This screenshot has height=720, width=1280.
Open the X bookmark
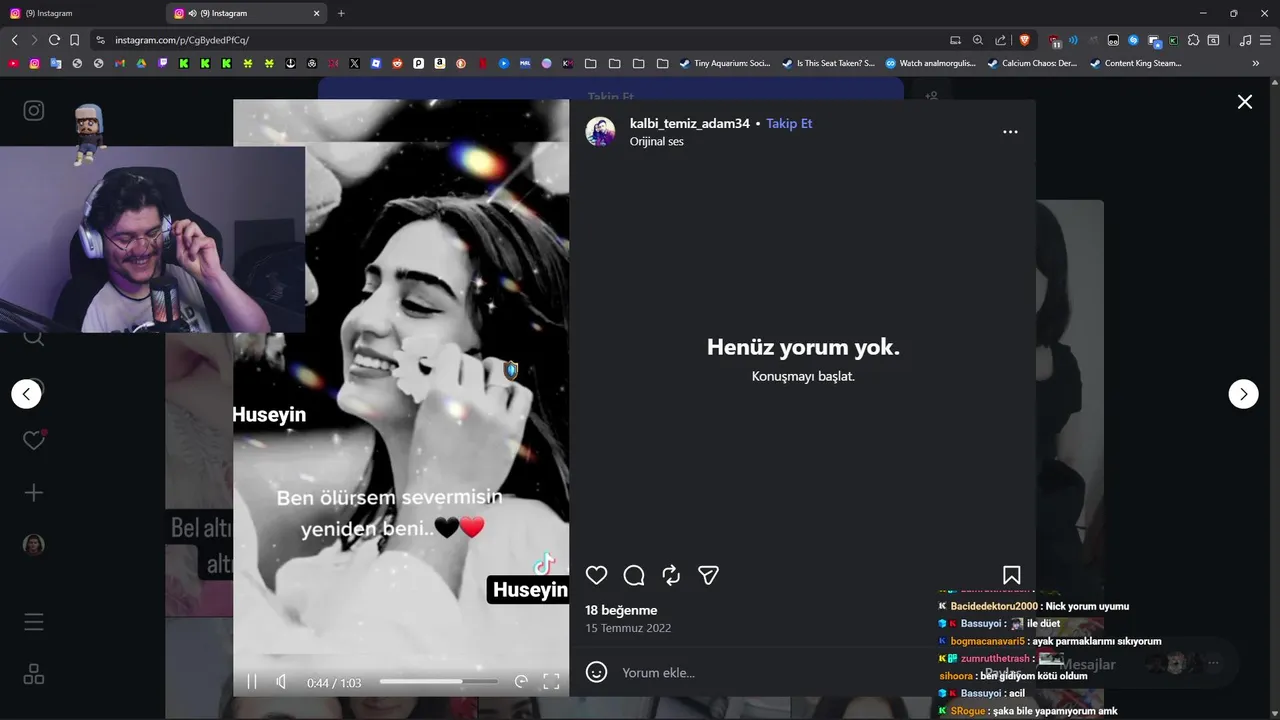pyautogui.click(x=354, y=63)
